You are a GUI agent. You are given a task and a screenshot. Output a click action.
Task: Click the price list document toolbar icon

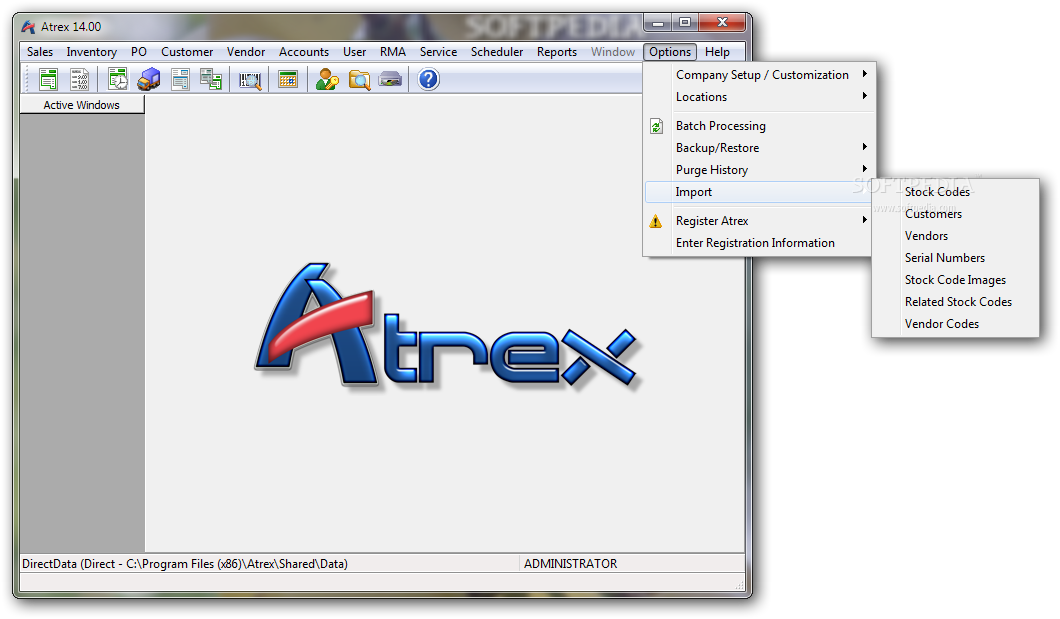79,80
